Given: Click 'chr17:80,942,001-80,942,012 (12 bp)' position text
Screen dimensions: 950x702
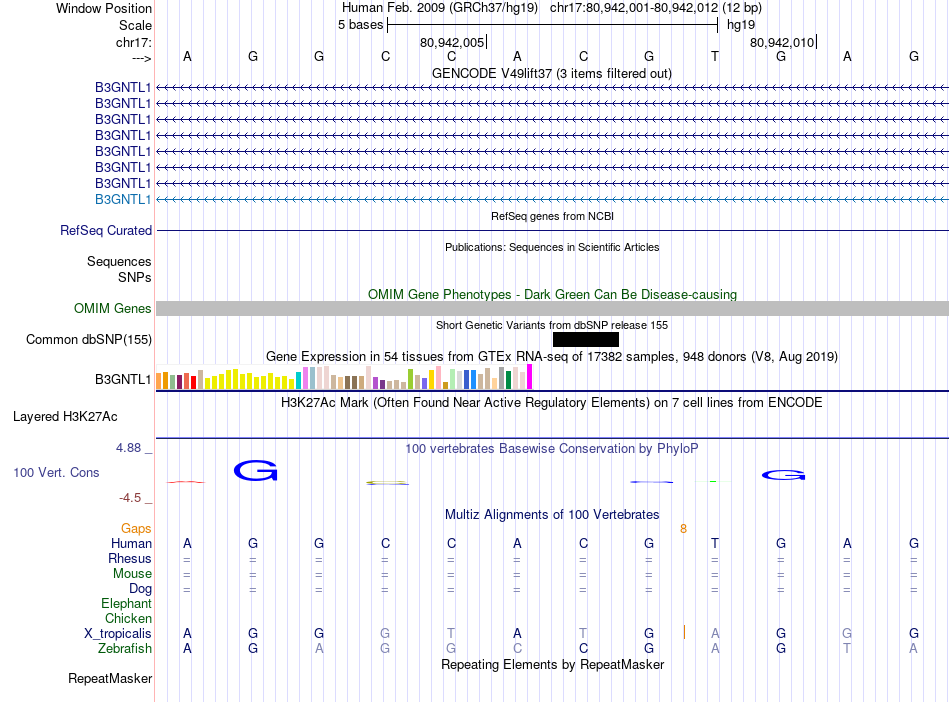Looking at the screenshot, I should coord(656,8).
